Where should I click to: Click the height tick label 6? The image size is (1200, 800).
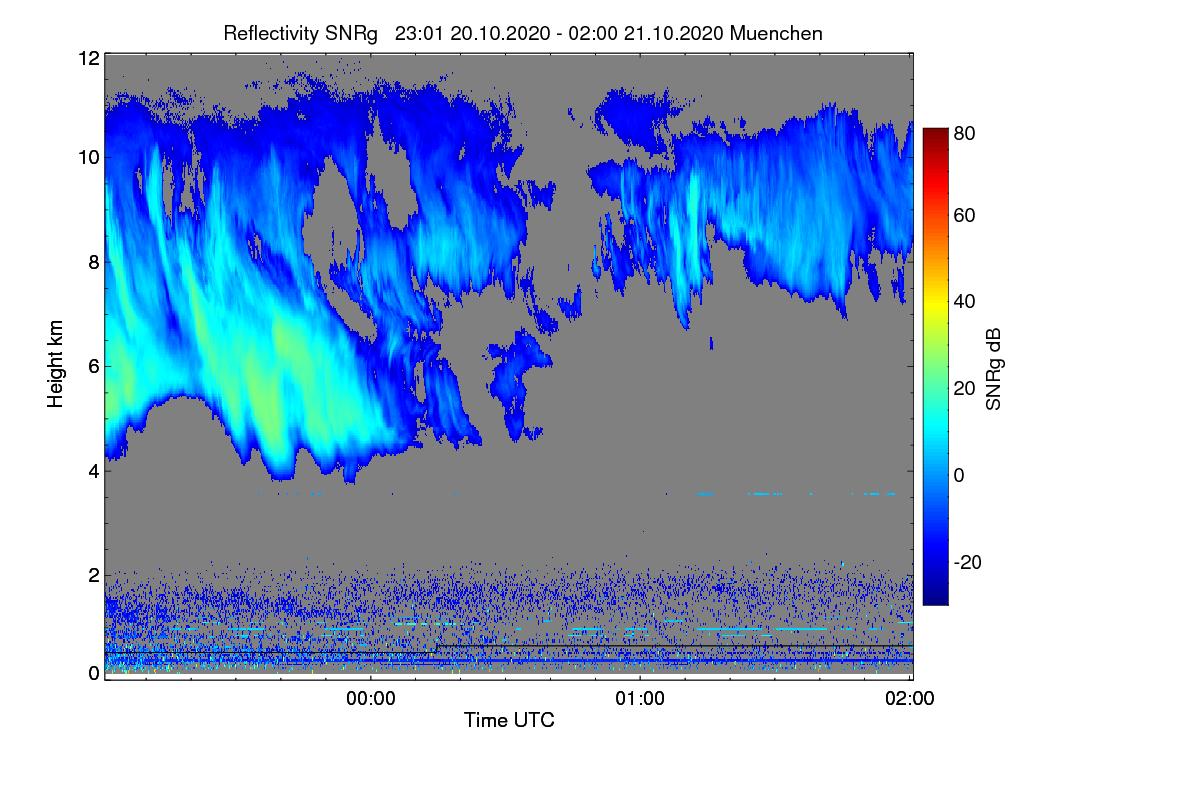(93, 366)
